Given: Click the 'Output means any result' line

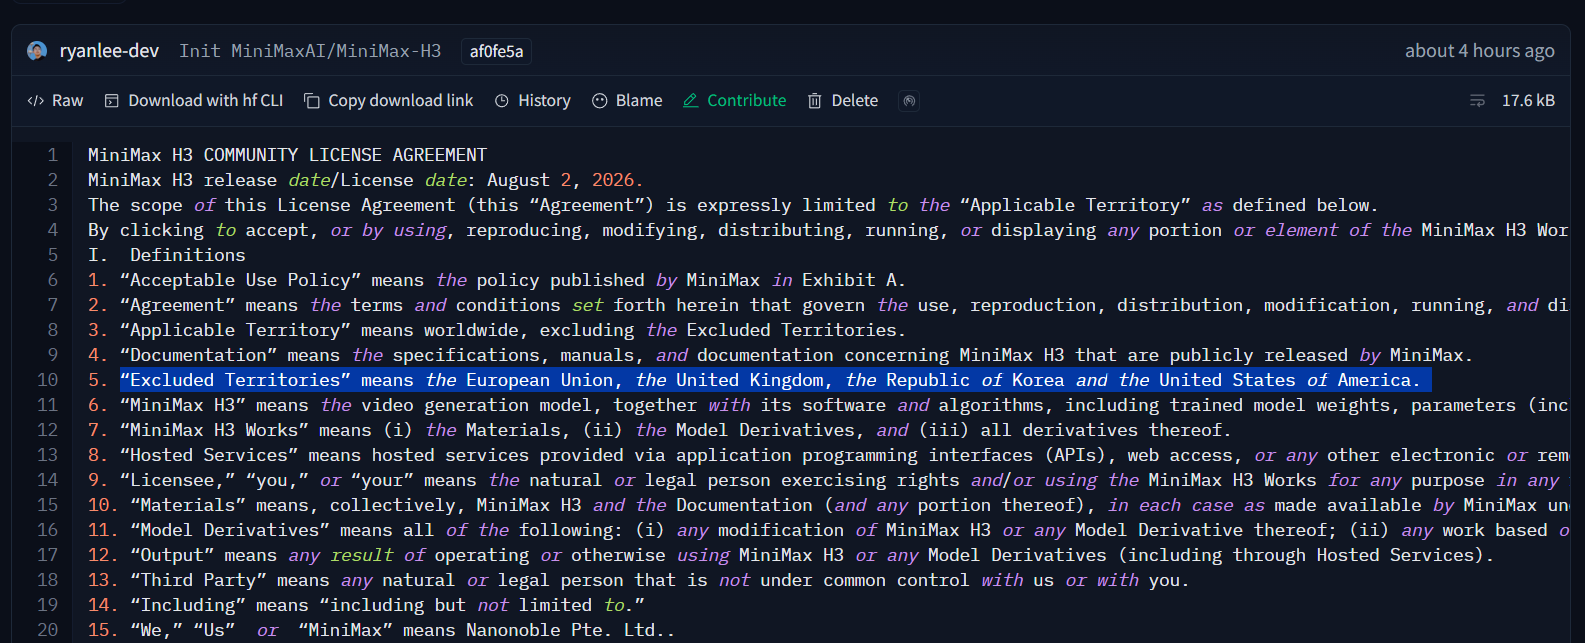Looking at the screenshot, I should 791,555.
